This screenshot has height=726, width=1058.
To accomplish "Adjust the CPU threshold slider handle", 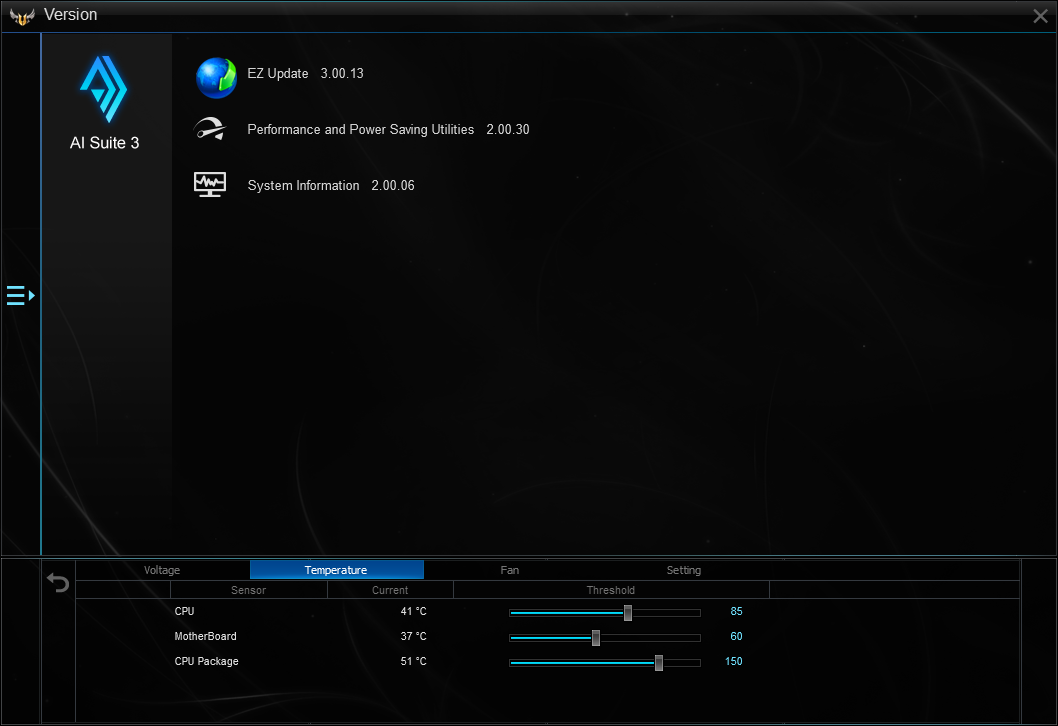I will (628, 613).
